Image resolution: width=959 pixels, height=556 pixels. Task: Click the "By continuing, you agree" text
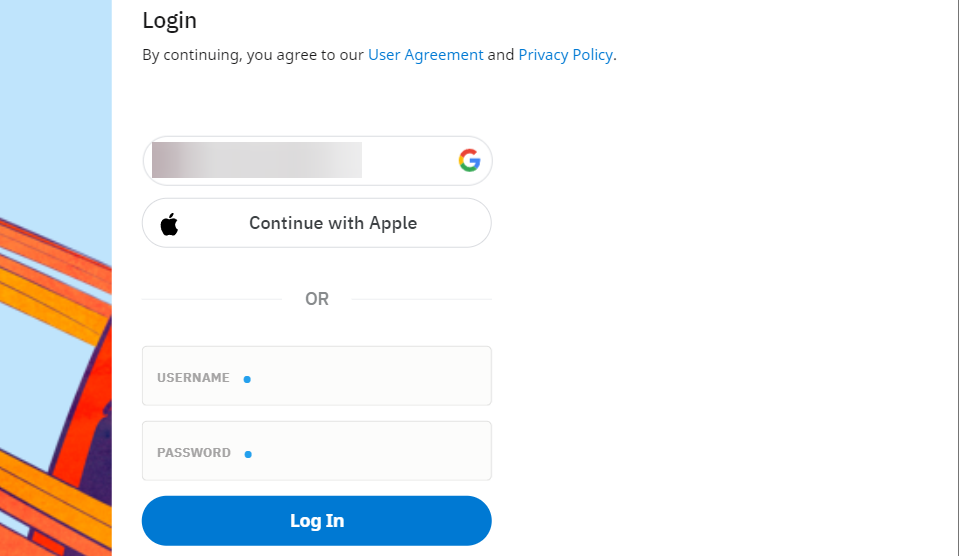coord(252,55)
